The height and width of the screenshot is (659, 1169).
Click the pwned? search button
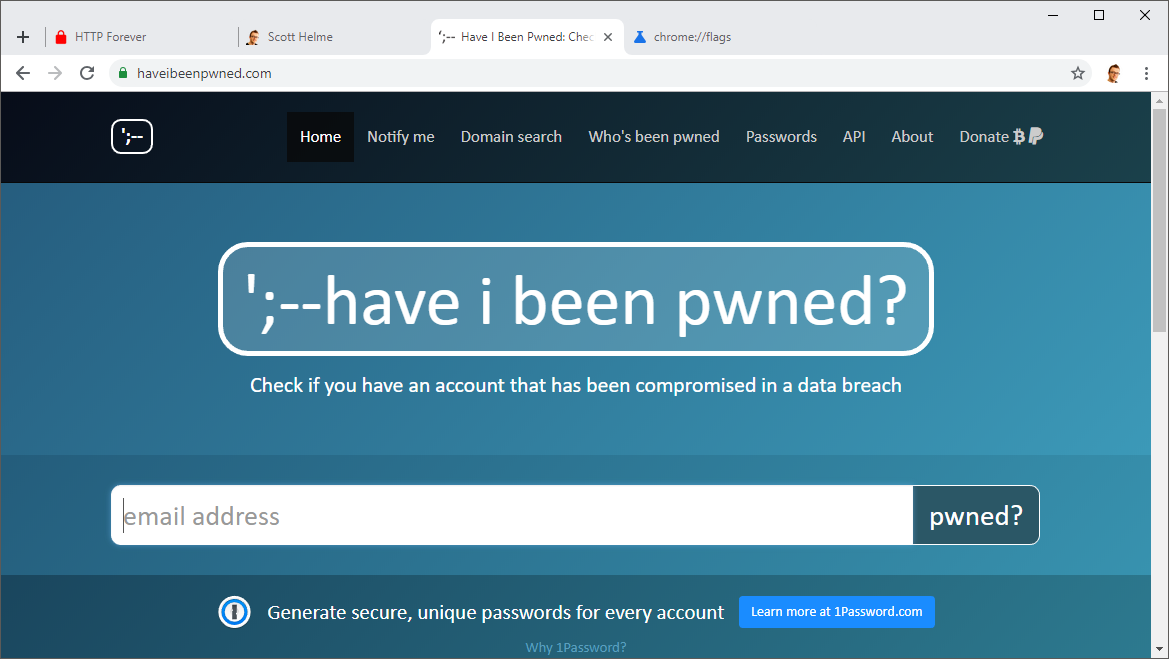click(975, 515)
